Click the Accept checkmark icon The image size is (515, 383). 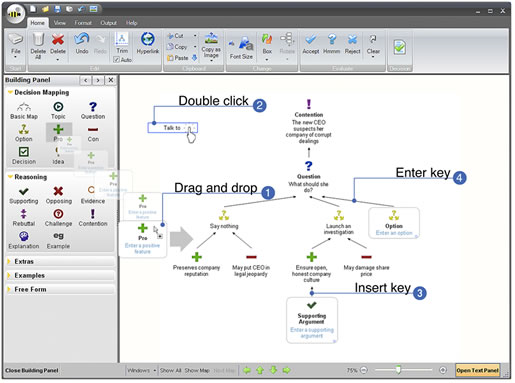(310, 40)
